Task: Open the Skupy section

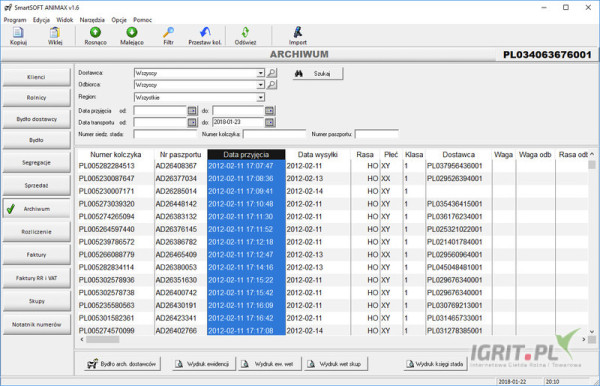Action: point(36,301)
